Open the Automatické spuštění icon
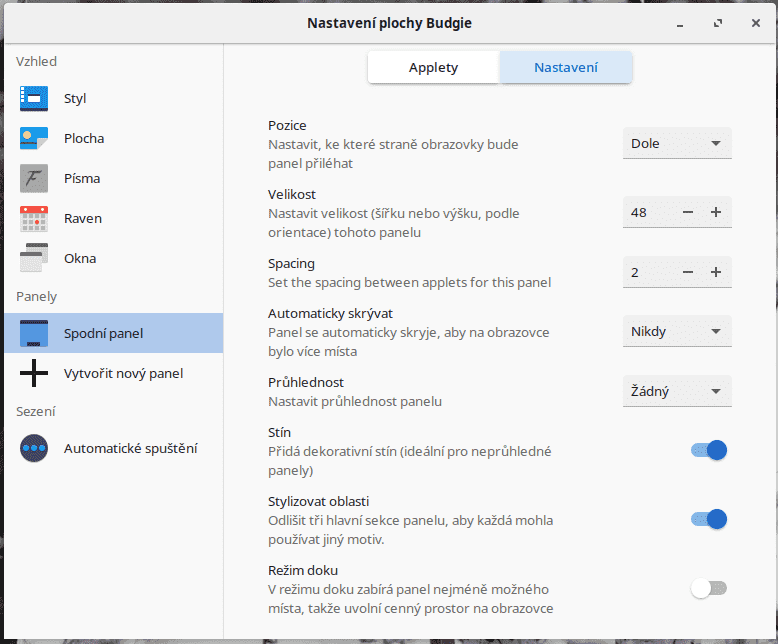778x644 pixels. (34, 448)
